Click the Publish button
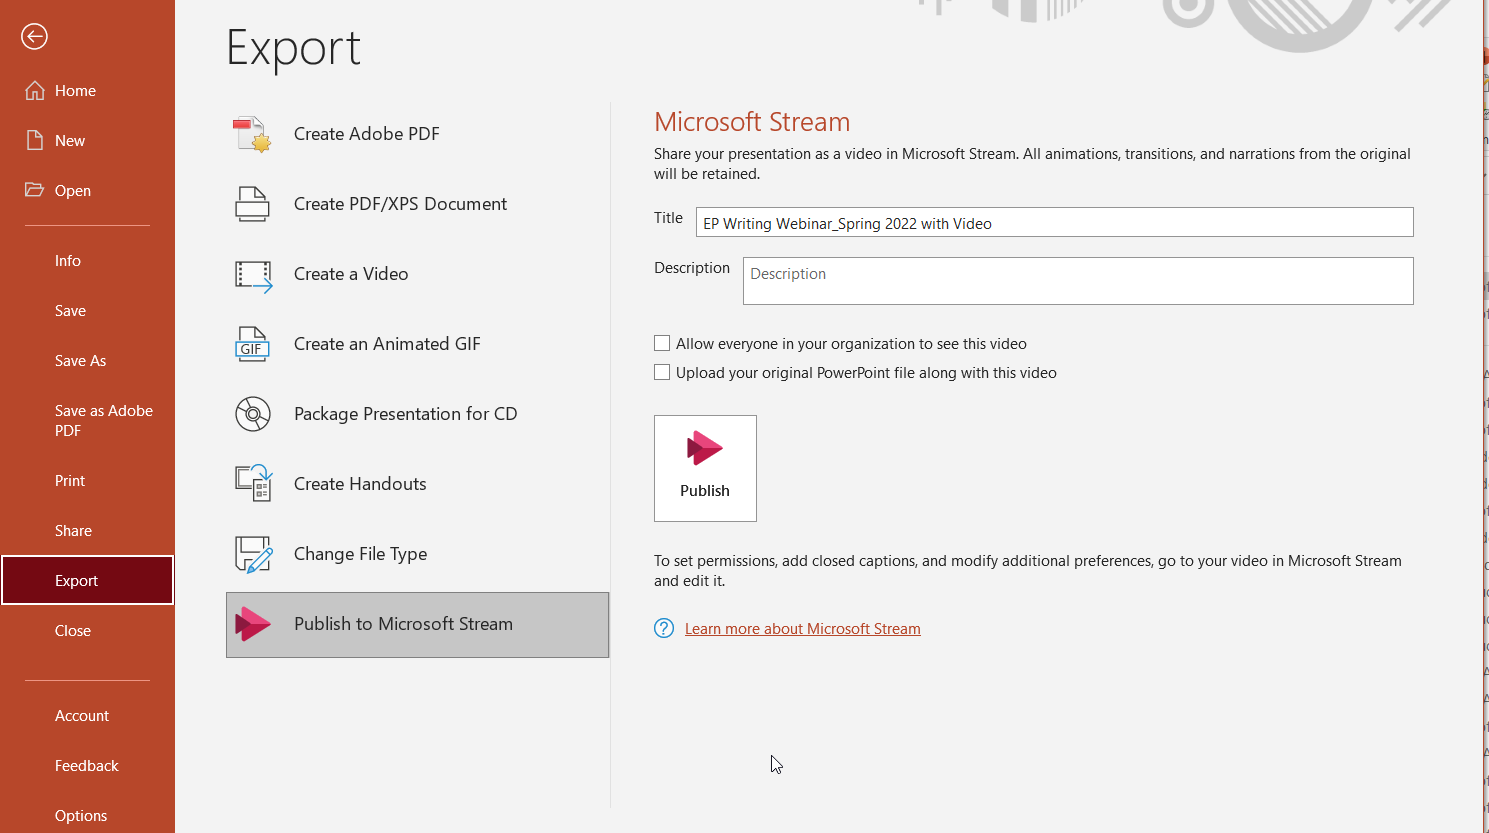The height and width of the screenshot is (833, 1489). click(705, 468)
